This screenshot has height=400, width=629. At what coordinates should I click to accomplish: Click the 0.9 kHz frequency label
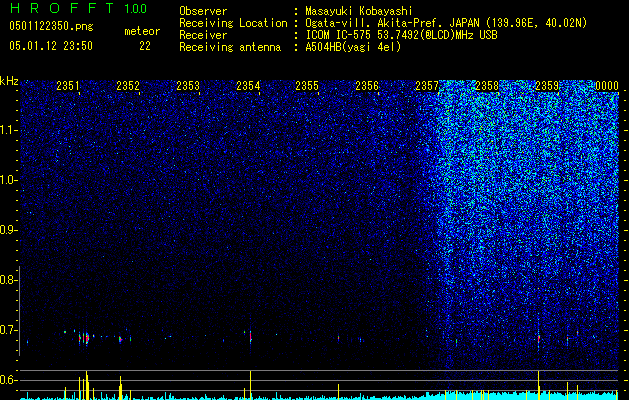pos(8,230)
